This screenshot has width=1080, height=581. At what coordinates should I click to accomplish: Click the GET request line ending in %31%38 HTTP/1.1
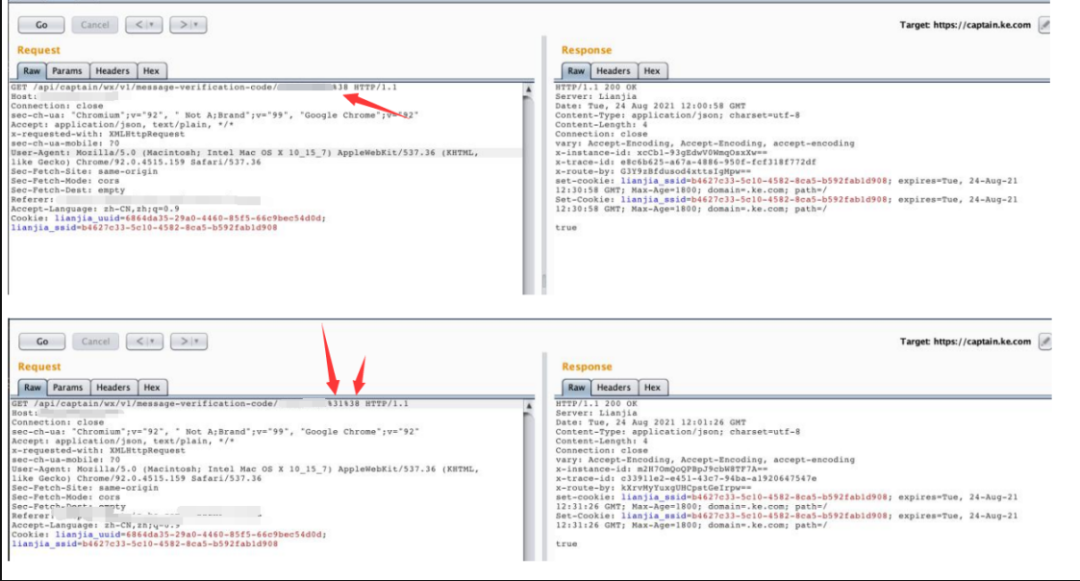210,404
